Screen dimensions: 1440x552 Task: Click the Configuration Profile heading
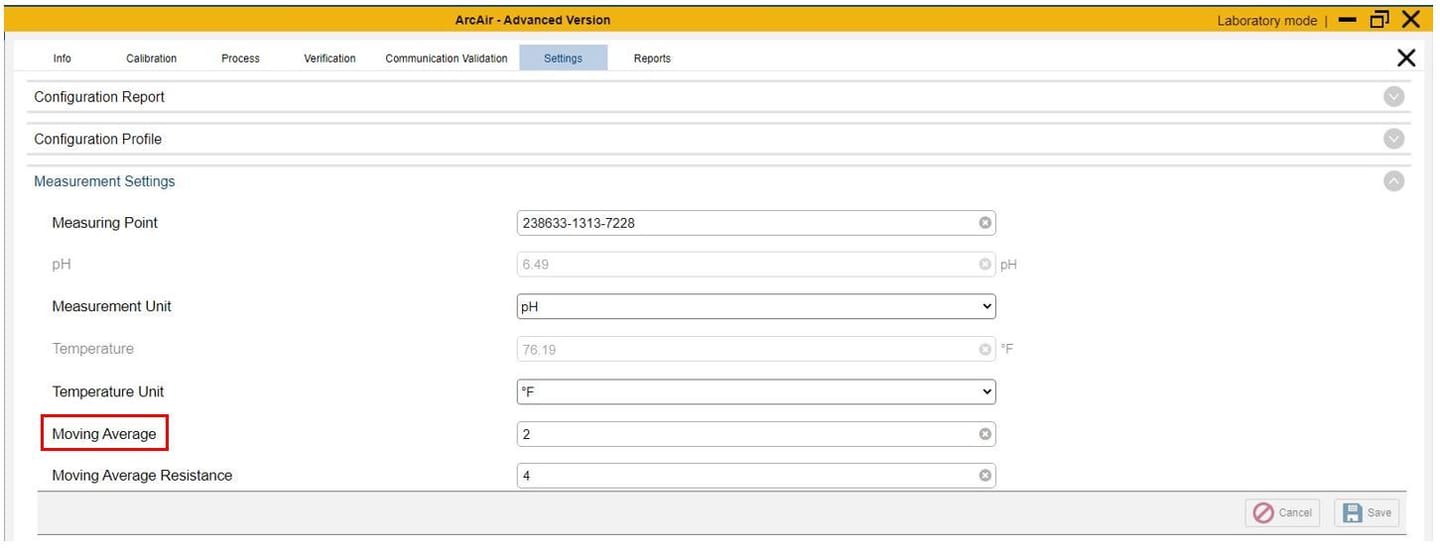[x=98, y=139]
